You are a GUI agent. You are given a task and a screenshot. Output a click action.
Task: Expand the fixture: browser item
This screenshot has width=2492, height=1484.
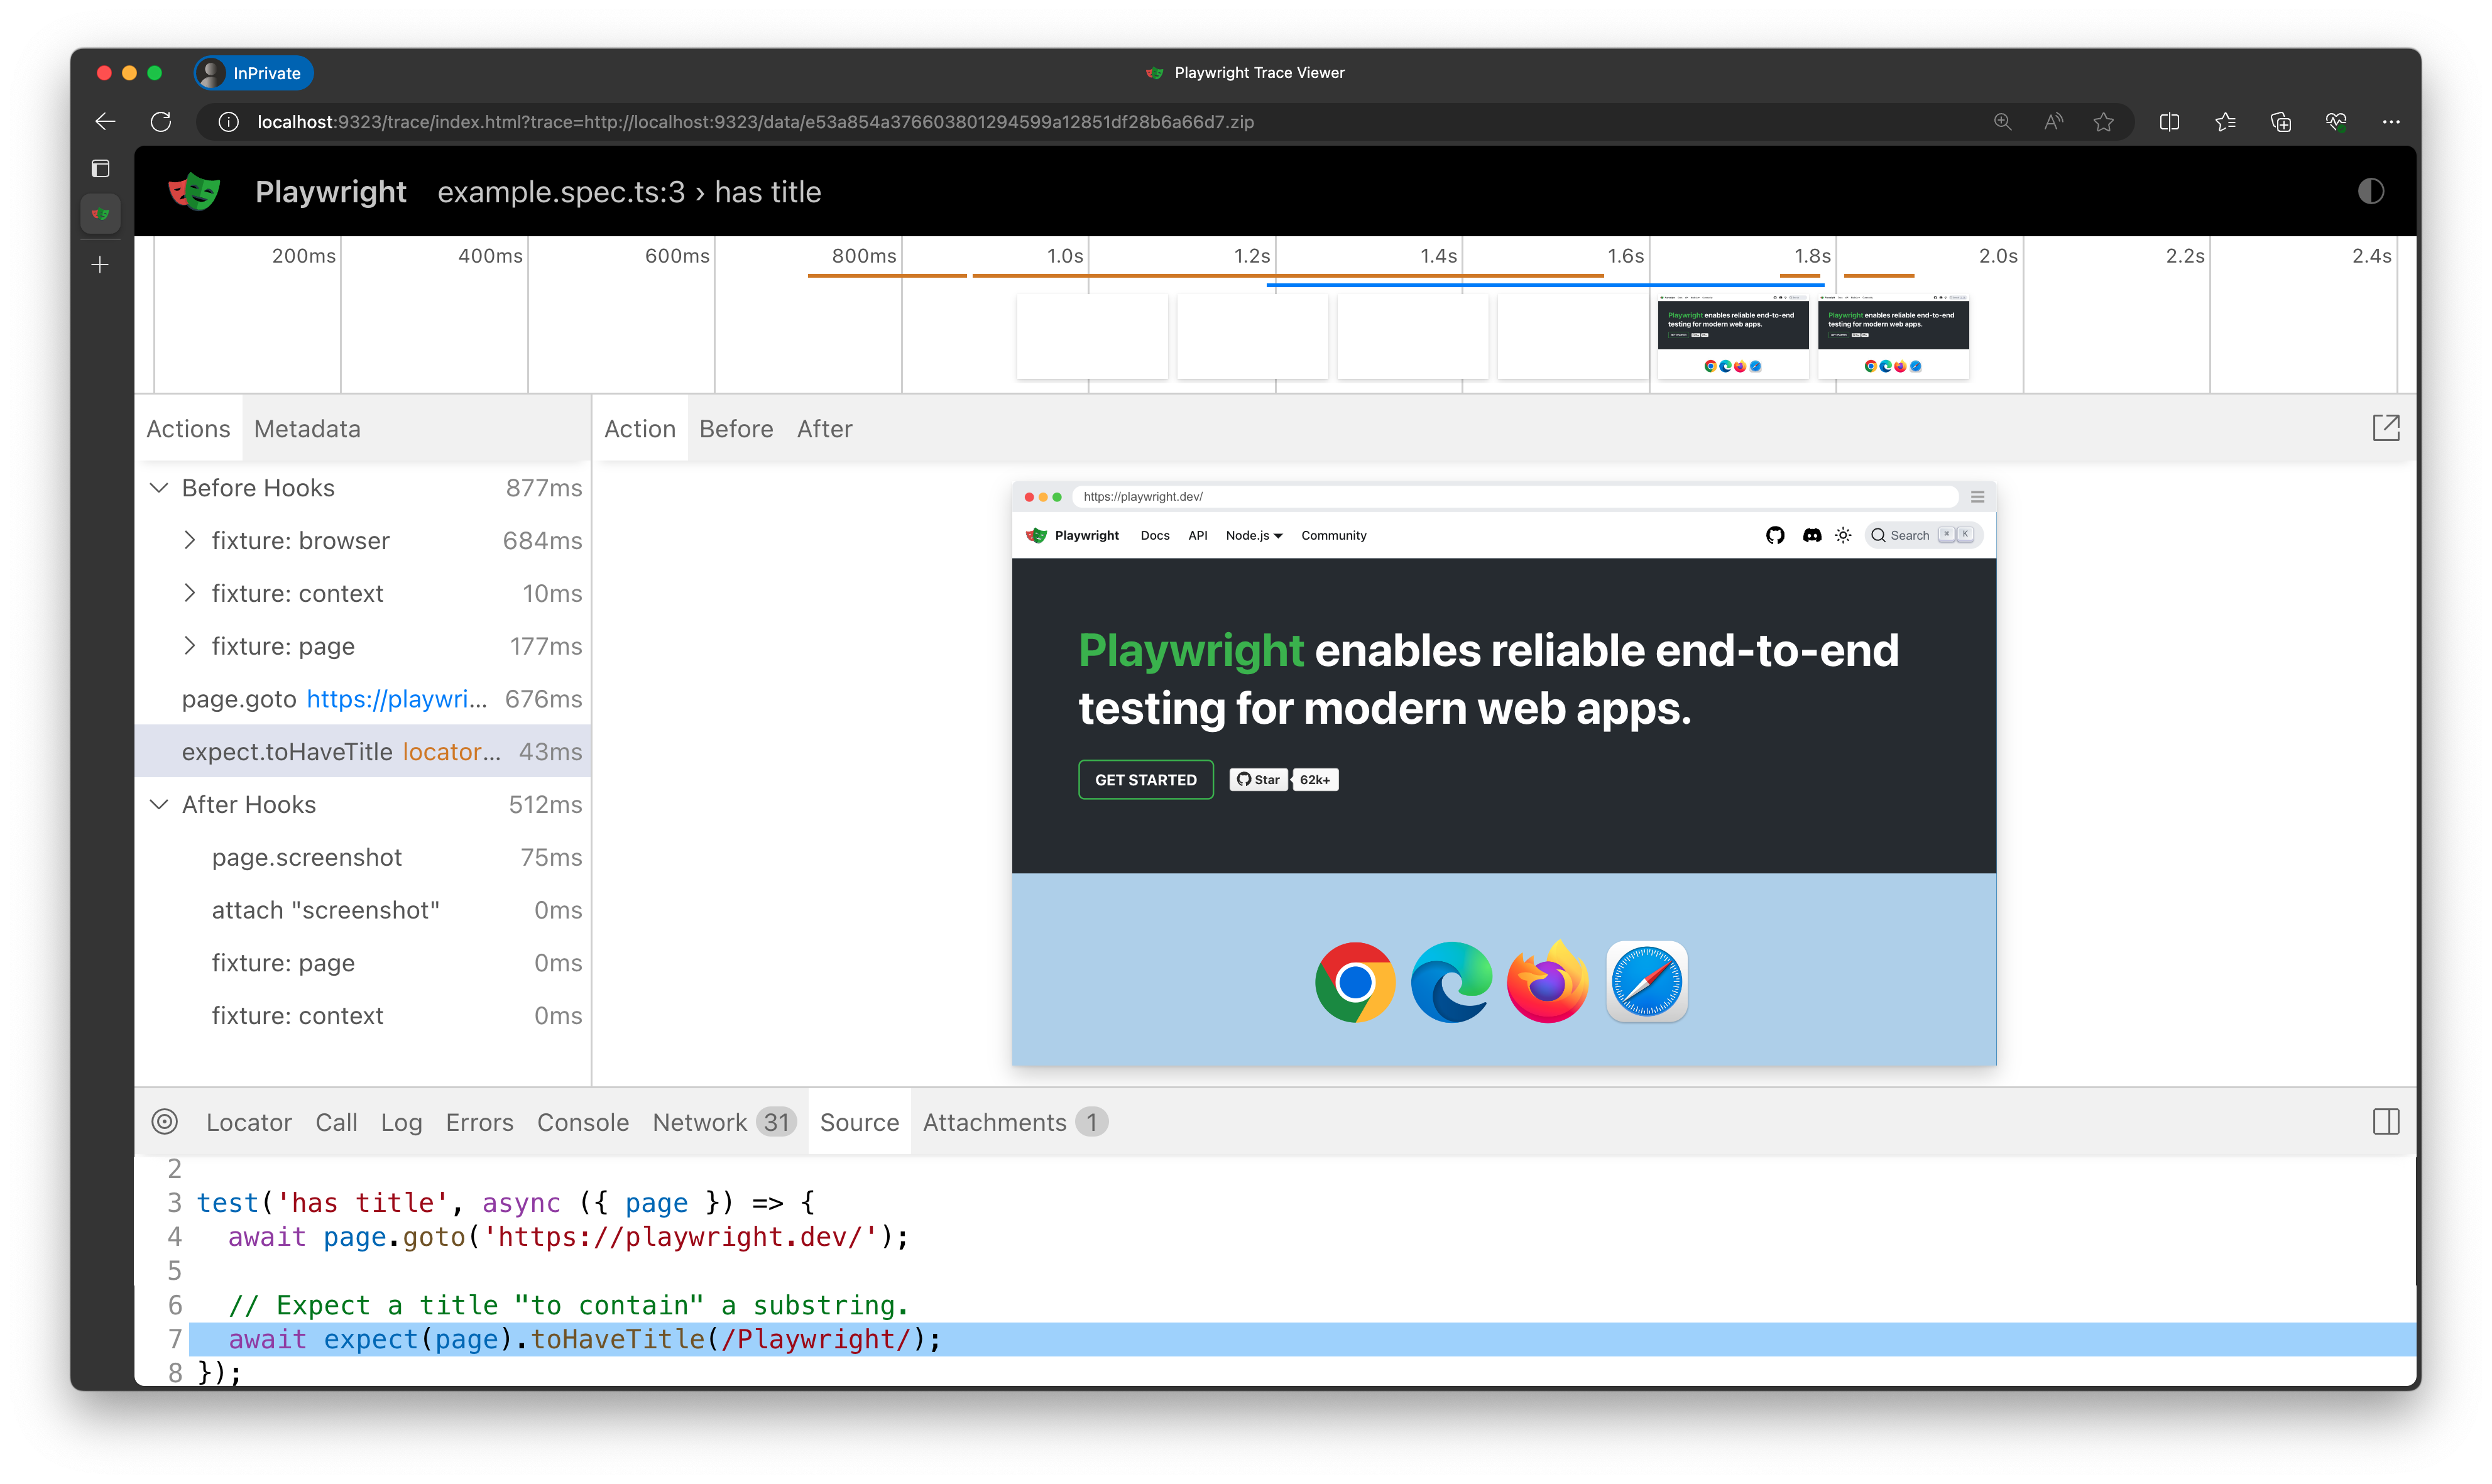(x=190, y=541)
